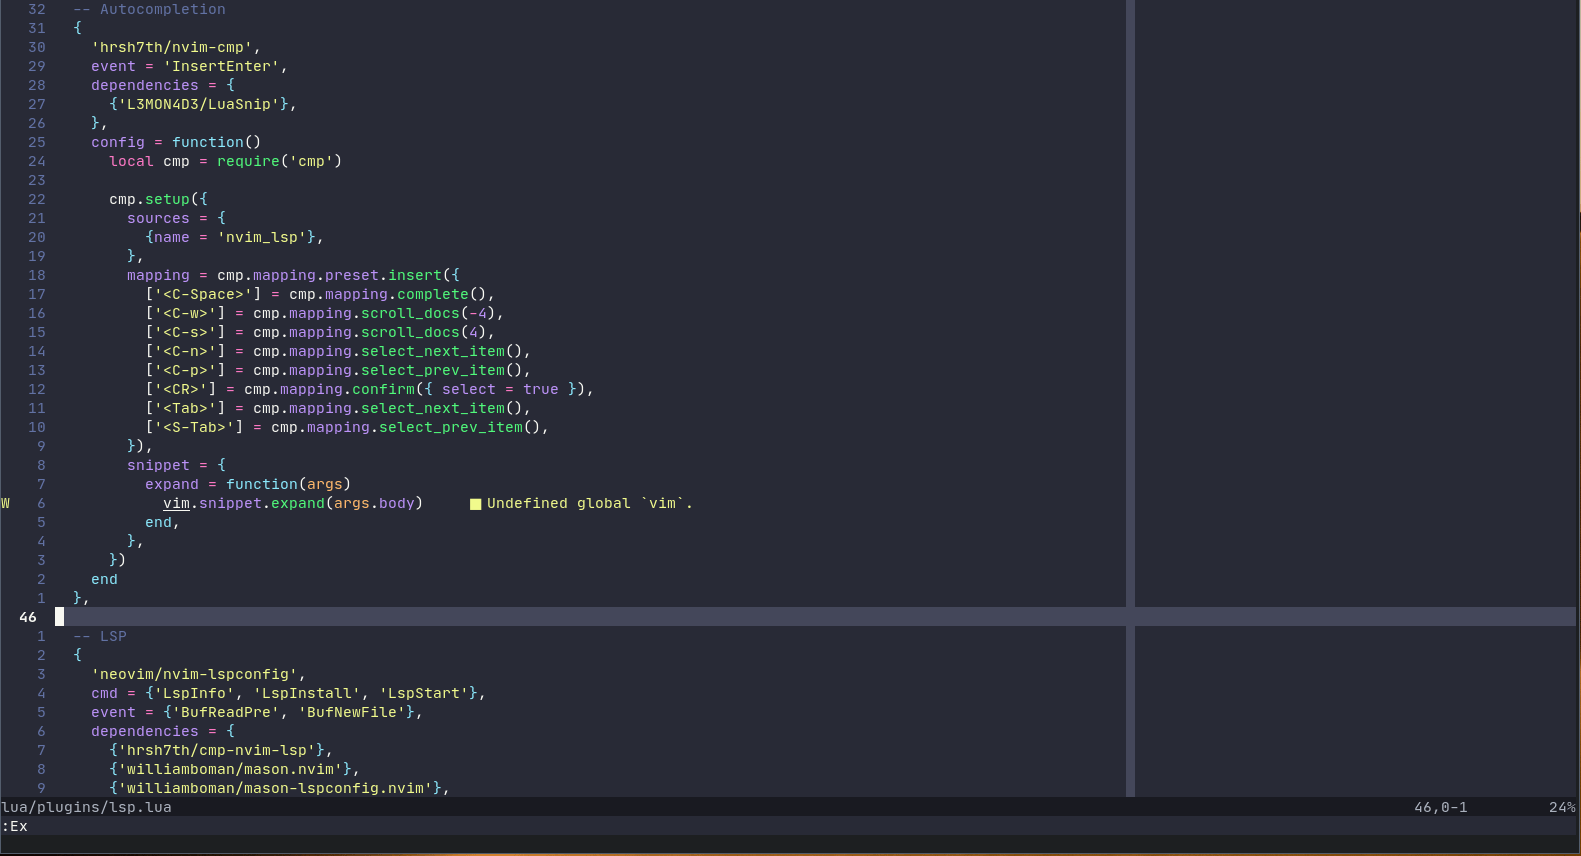
Task: Click the 'args.body' argument
Action: [x=374, y=503]
